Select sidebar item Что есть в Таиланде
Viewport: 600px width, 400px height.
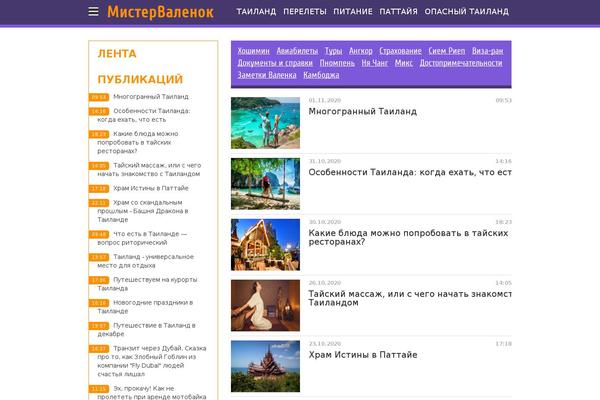click(x=142, y=238)
